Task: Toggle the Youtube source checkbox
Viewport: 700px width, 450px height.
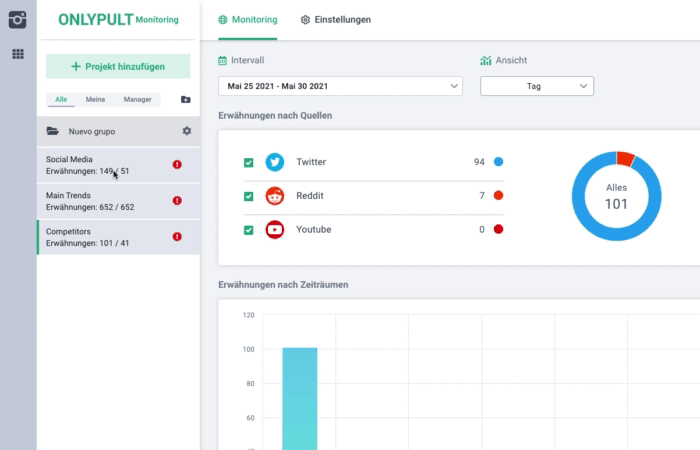Action: (x=248, y=230)
